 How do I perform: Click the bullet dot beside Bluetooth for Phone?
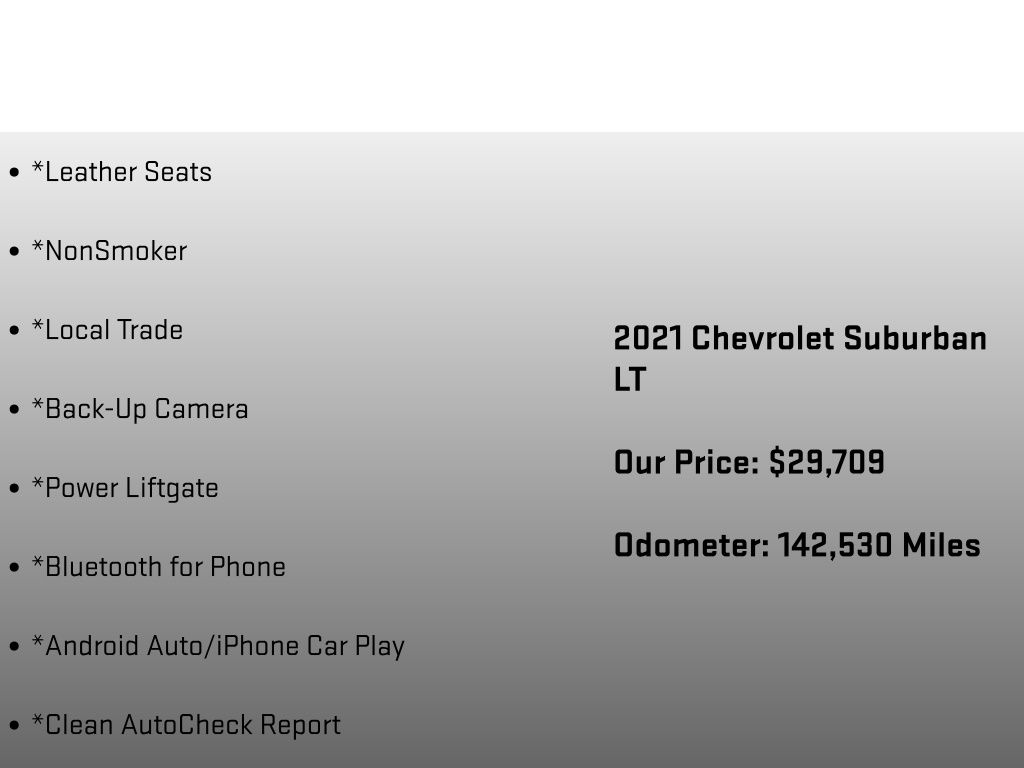[x=14, y=568]
